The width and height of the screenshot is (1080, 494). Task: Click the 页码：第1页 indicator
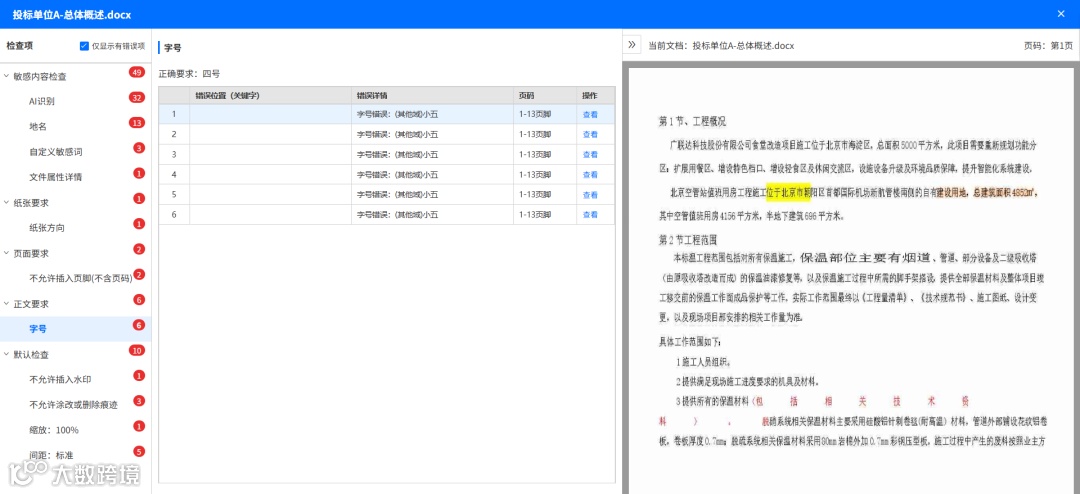pos(1048,45)
